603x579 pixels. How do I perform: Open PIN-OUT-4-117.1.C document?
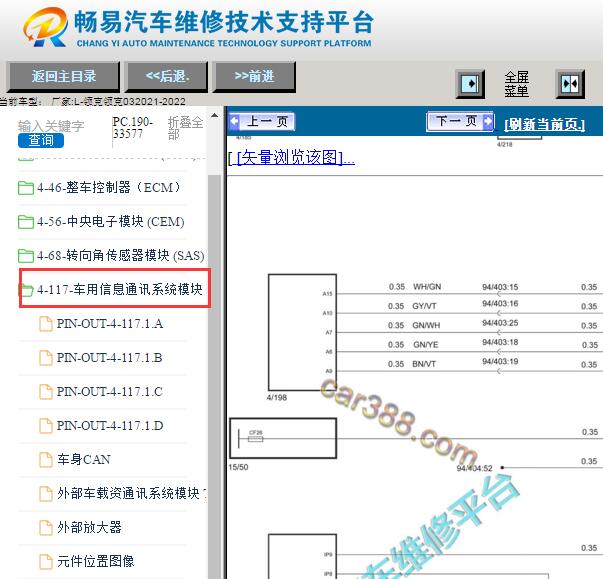(x=110, y=391)
